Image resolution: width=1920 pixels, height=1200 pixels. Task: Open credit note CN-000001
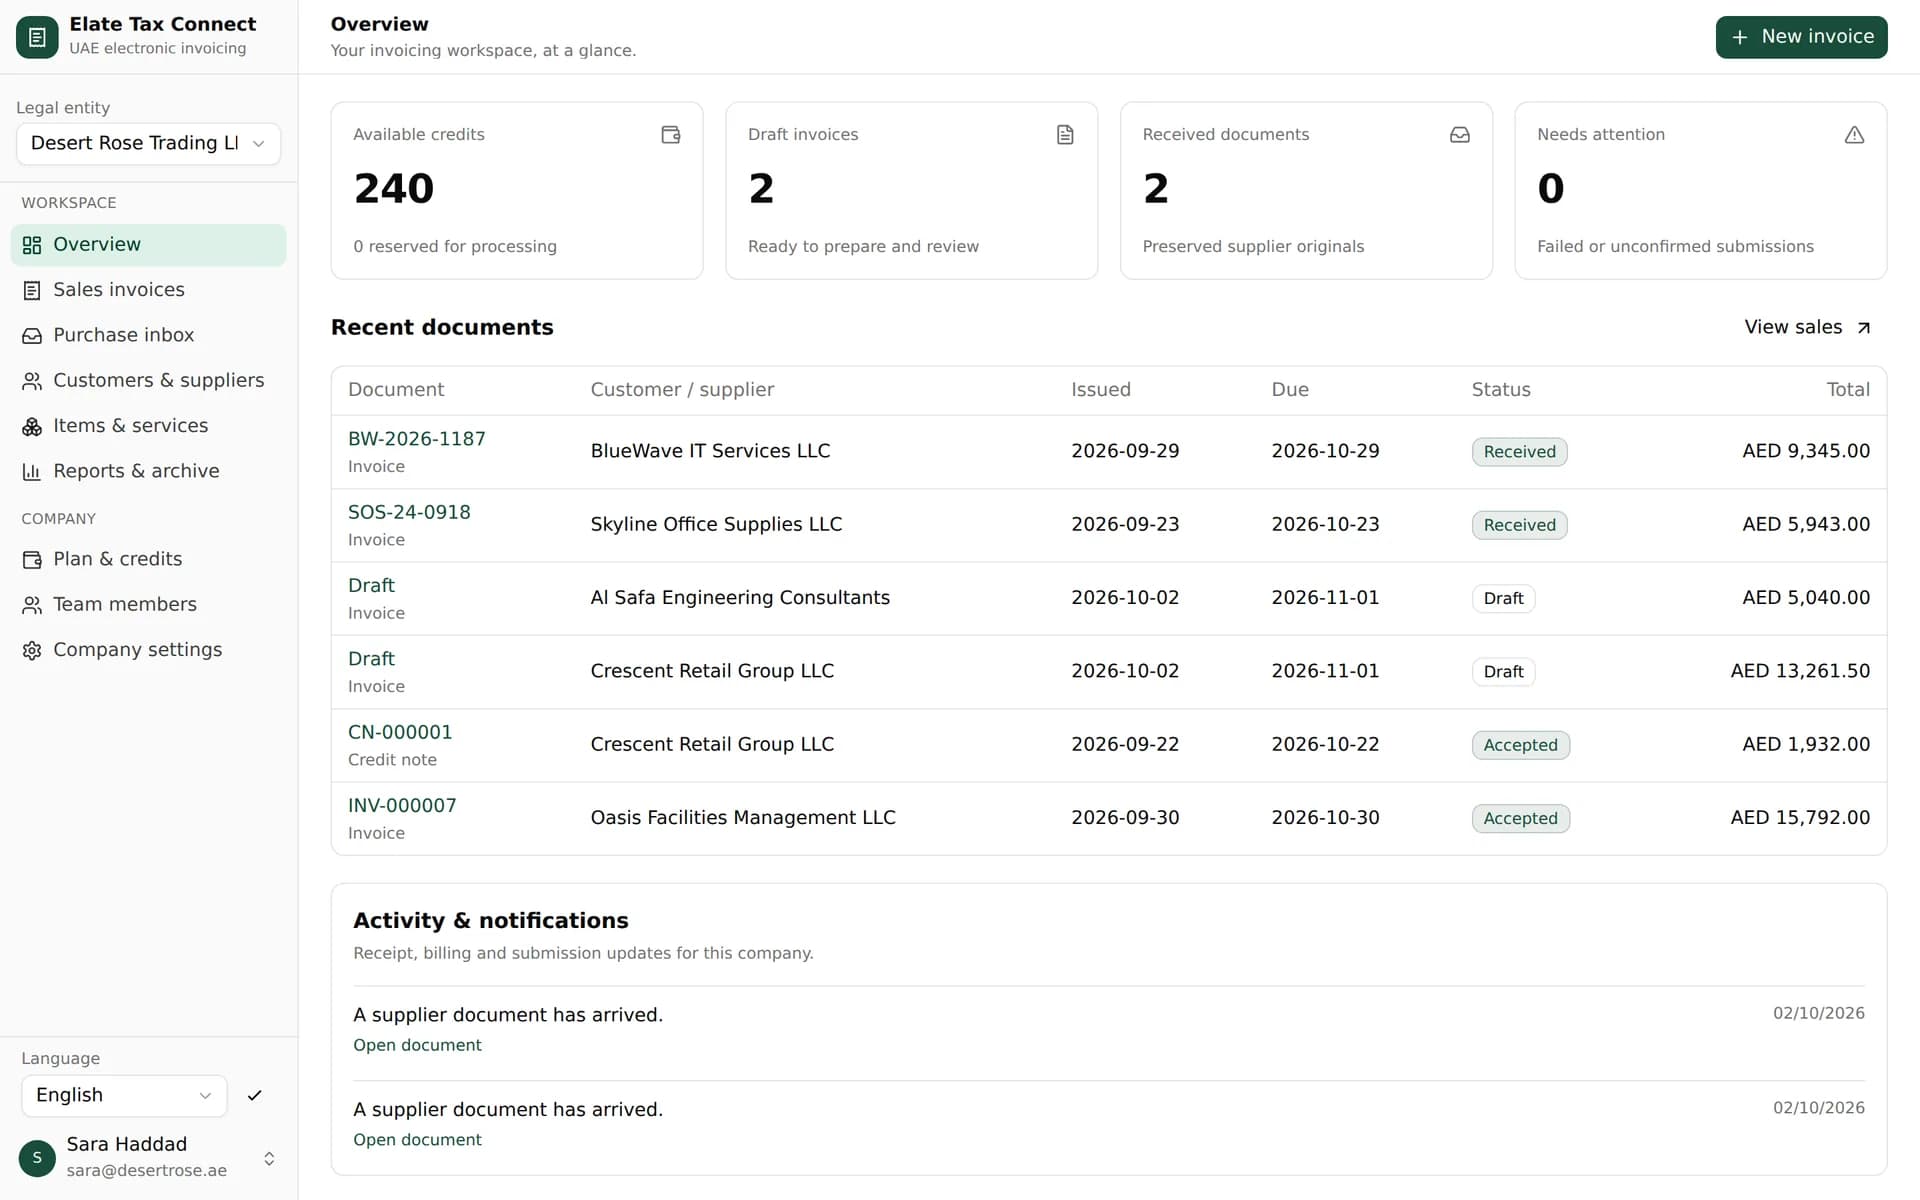(x=400, y=732)
